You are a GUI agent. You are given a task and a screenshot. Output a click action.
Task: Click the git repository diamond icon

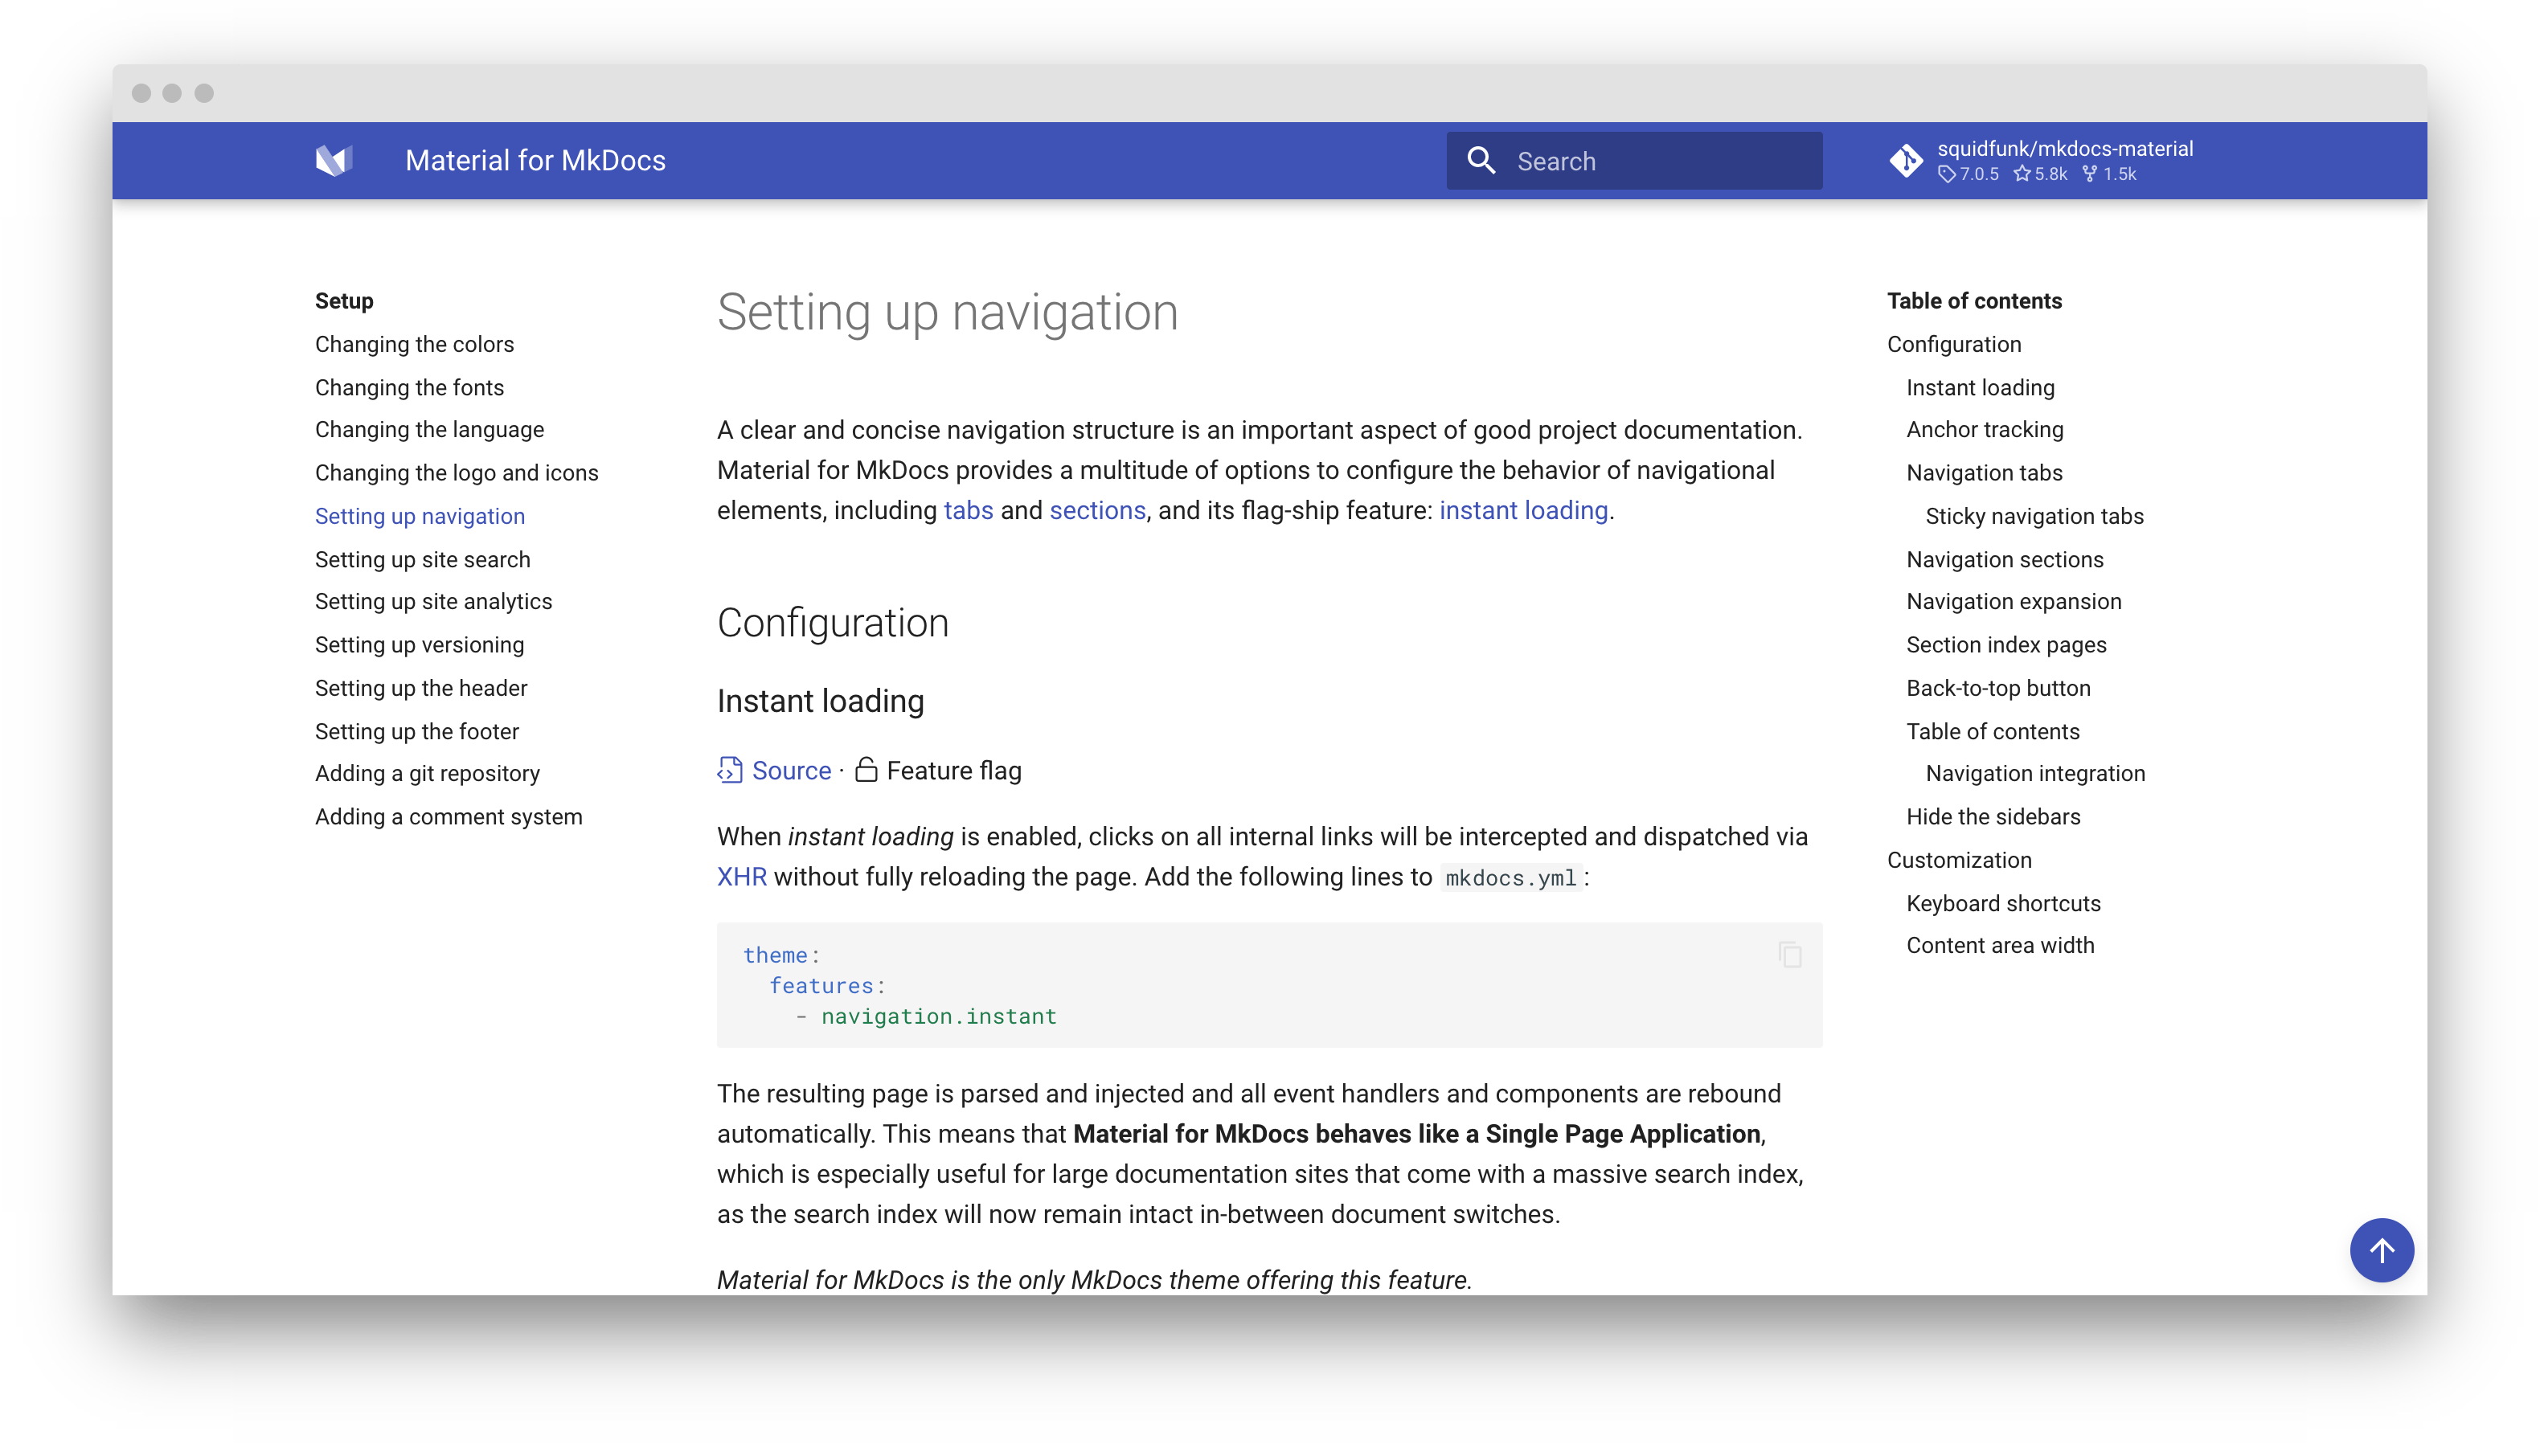(1905, 161)
